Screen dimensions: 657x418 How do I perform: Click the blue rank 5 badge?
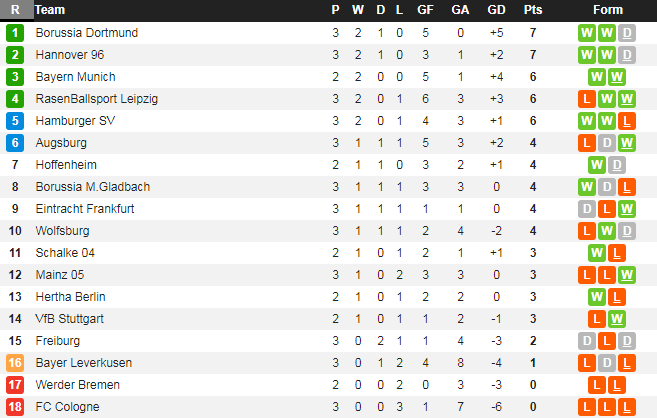click(15, 121)
